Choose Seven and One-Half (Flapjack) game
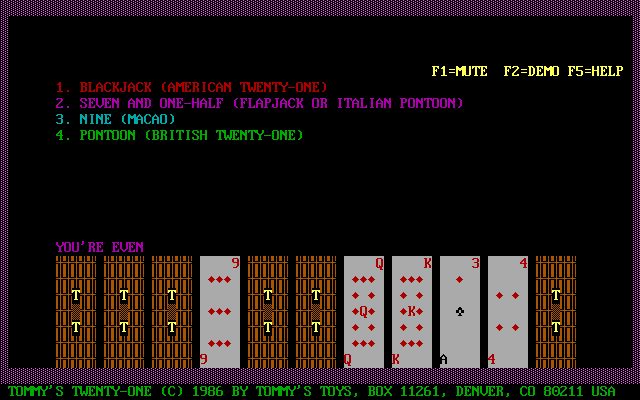640x400 pixels. point(260,103)
